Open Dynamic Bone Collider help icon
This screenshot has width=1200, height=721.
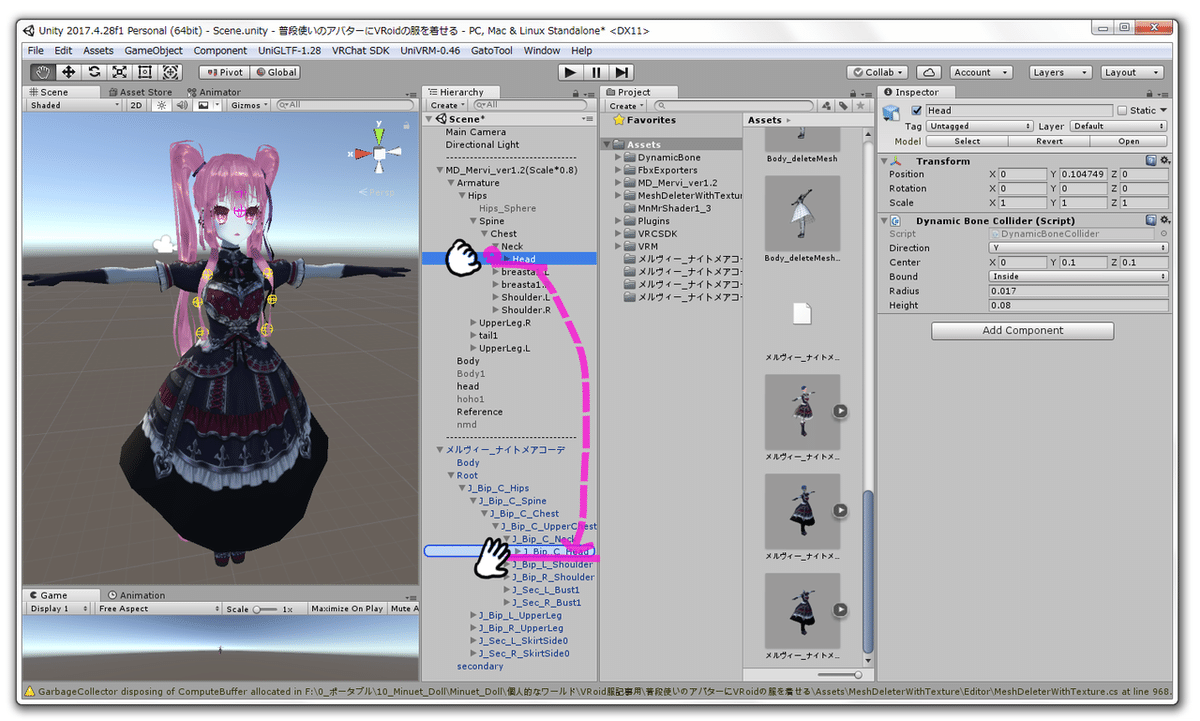(x=1151, y=220)
